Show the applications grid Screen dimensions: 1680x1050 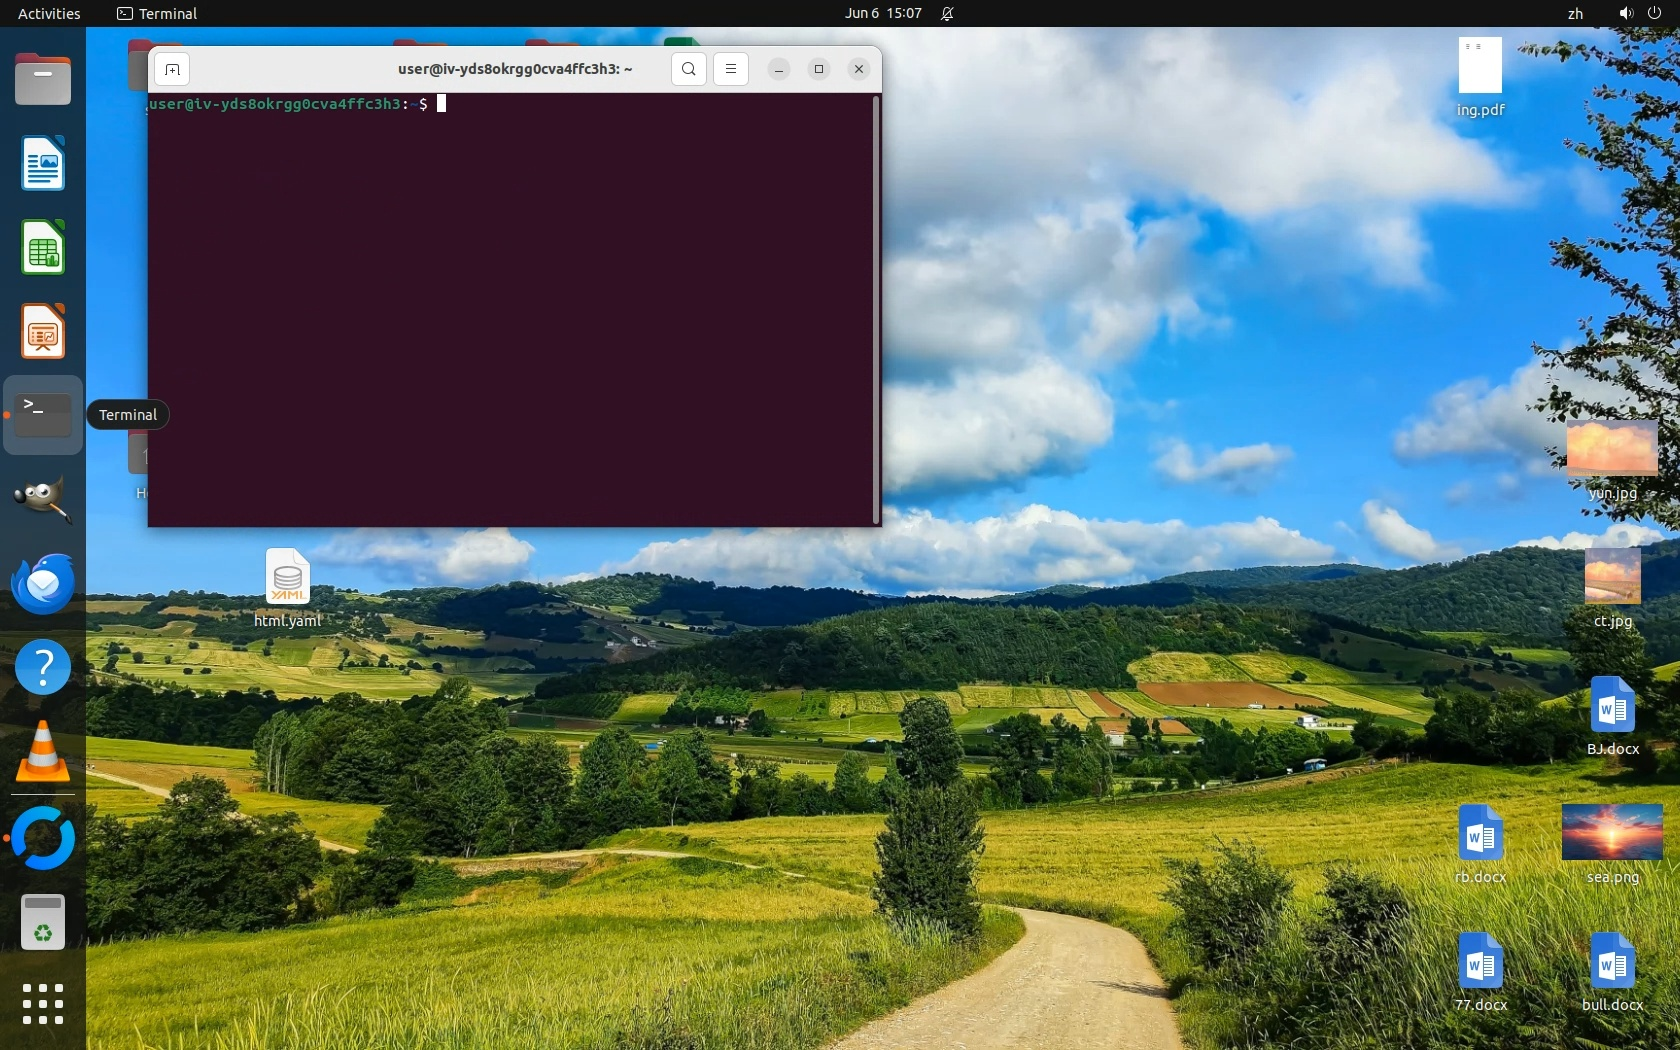43,1004
